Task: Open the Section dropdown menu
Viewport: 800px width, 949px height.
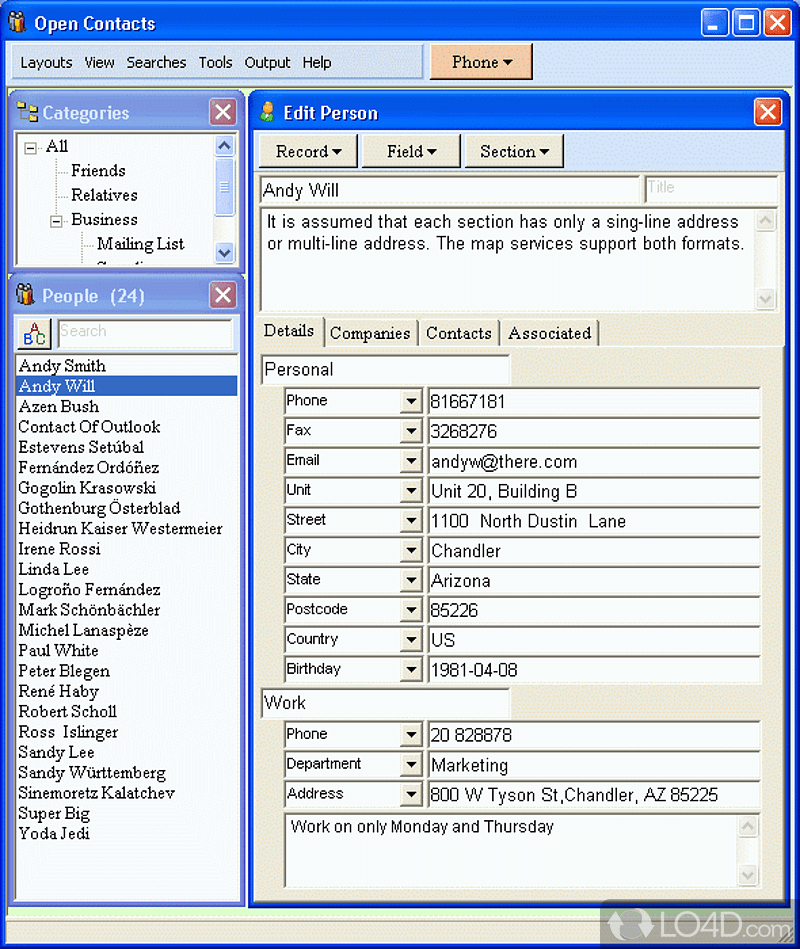Action: point(514,151)
